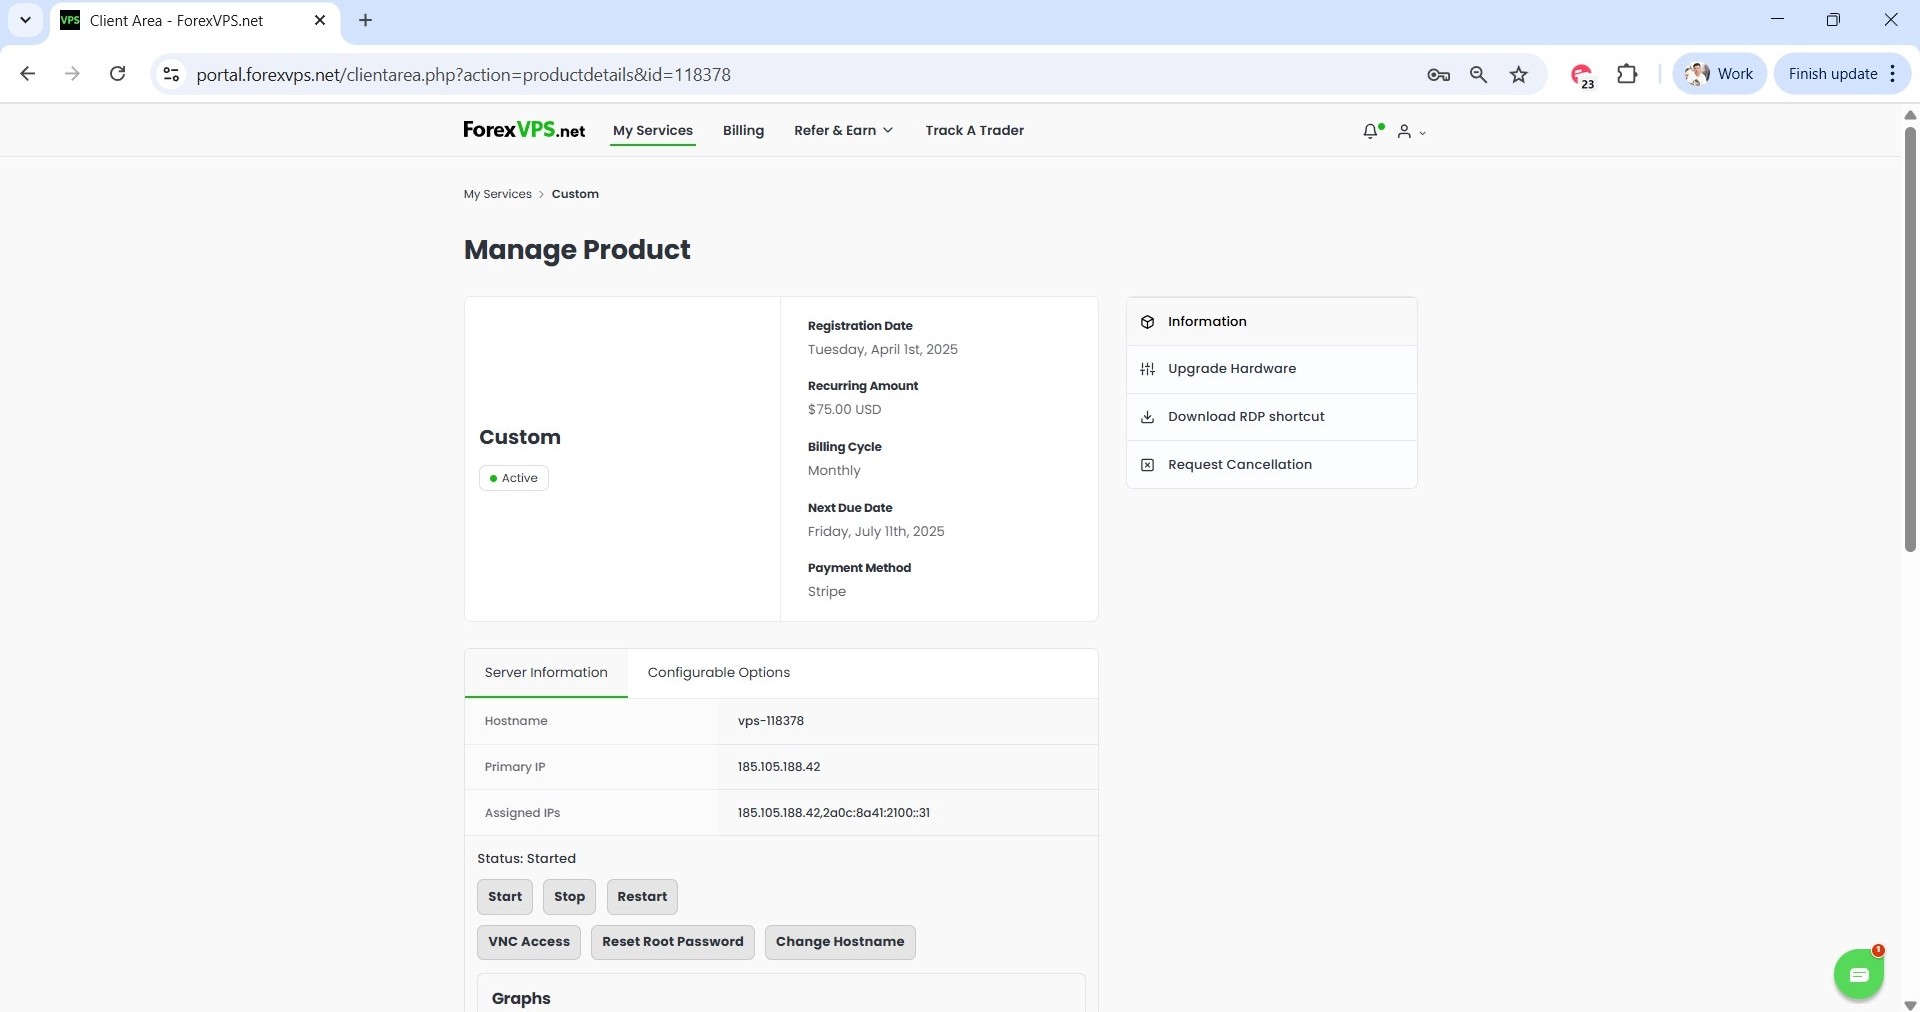Click the Stop server button
Screen dimensions: 1920x1012
(x=569, y=897)
